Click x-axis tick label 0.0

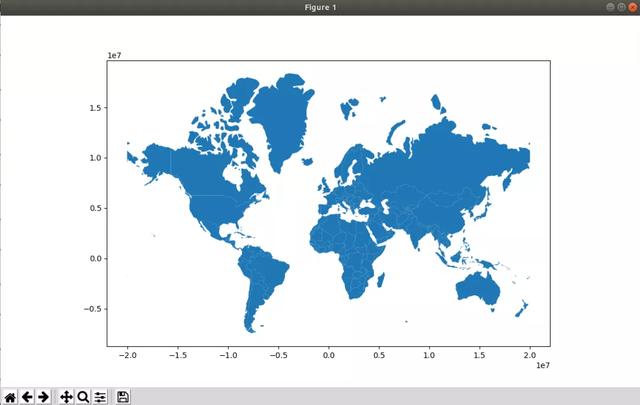pos(329,355)
